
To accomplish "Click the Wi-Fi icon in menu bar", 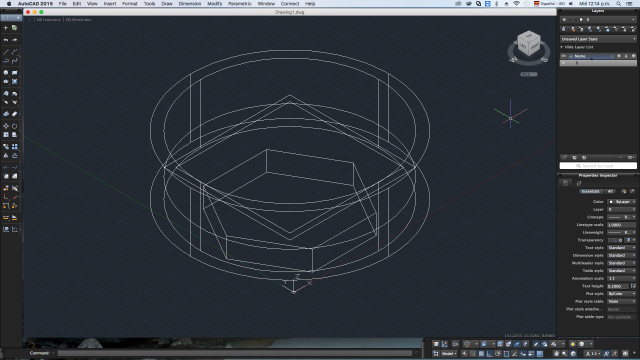I will 516,4.
